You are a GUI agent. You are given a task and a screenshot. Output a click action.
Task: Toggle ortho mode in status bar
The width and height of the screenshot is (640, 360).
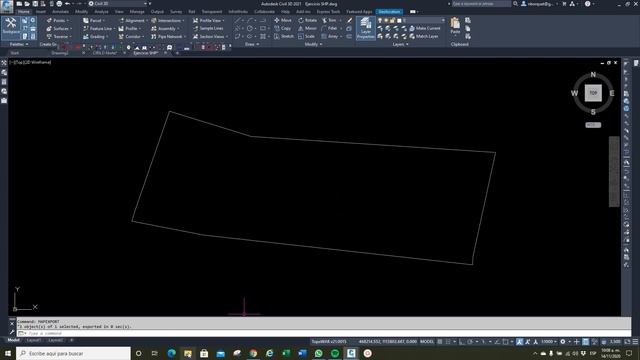tap(462, 342)
